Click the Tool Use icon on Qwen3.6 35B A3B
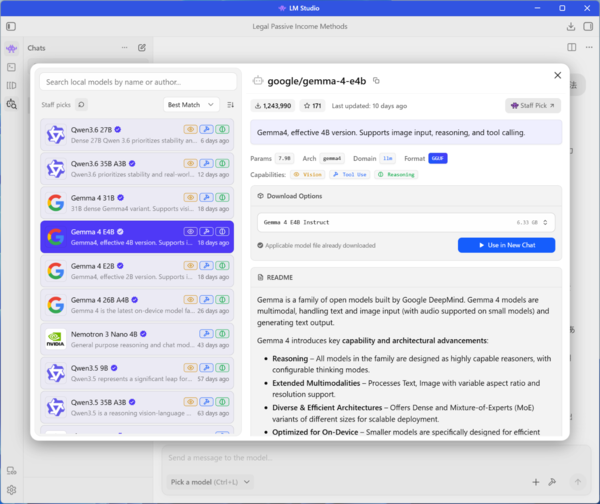 coord(206,163)
